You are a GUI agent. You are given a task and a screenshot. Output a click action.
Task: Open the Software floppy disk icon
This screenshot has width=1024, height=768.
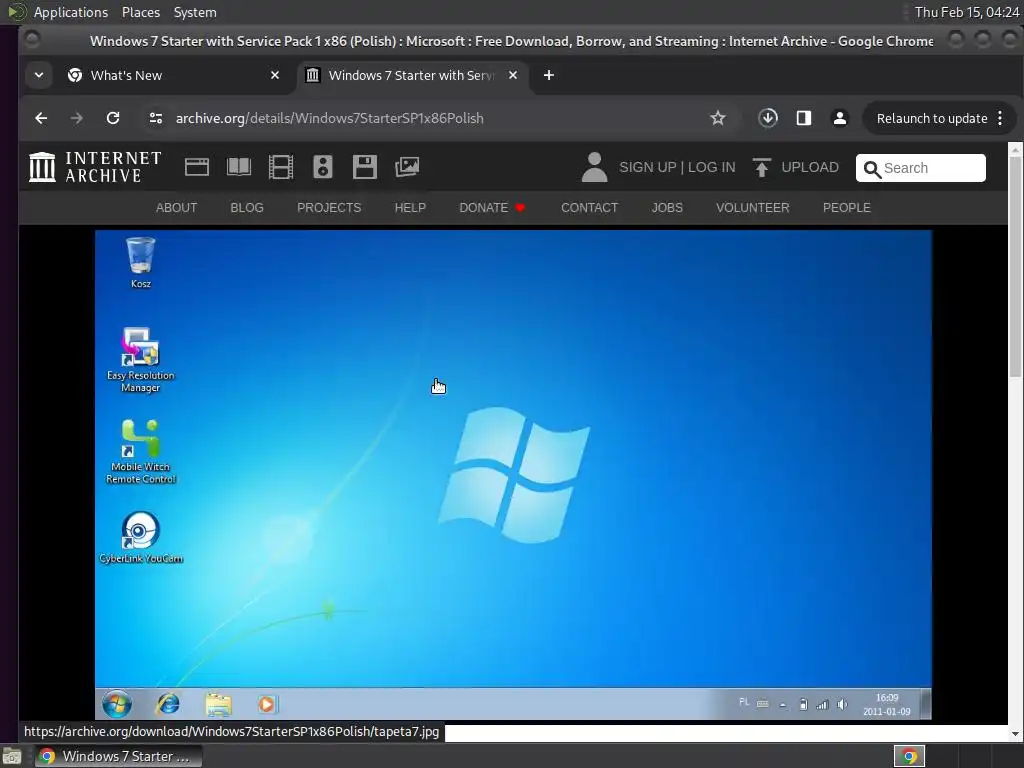pyautogui.click(x=364, y=167)
